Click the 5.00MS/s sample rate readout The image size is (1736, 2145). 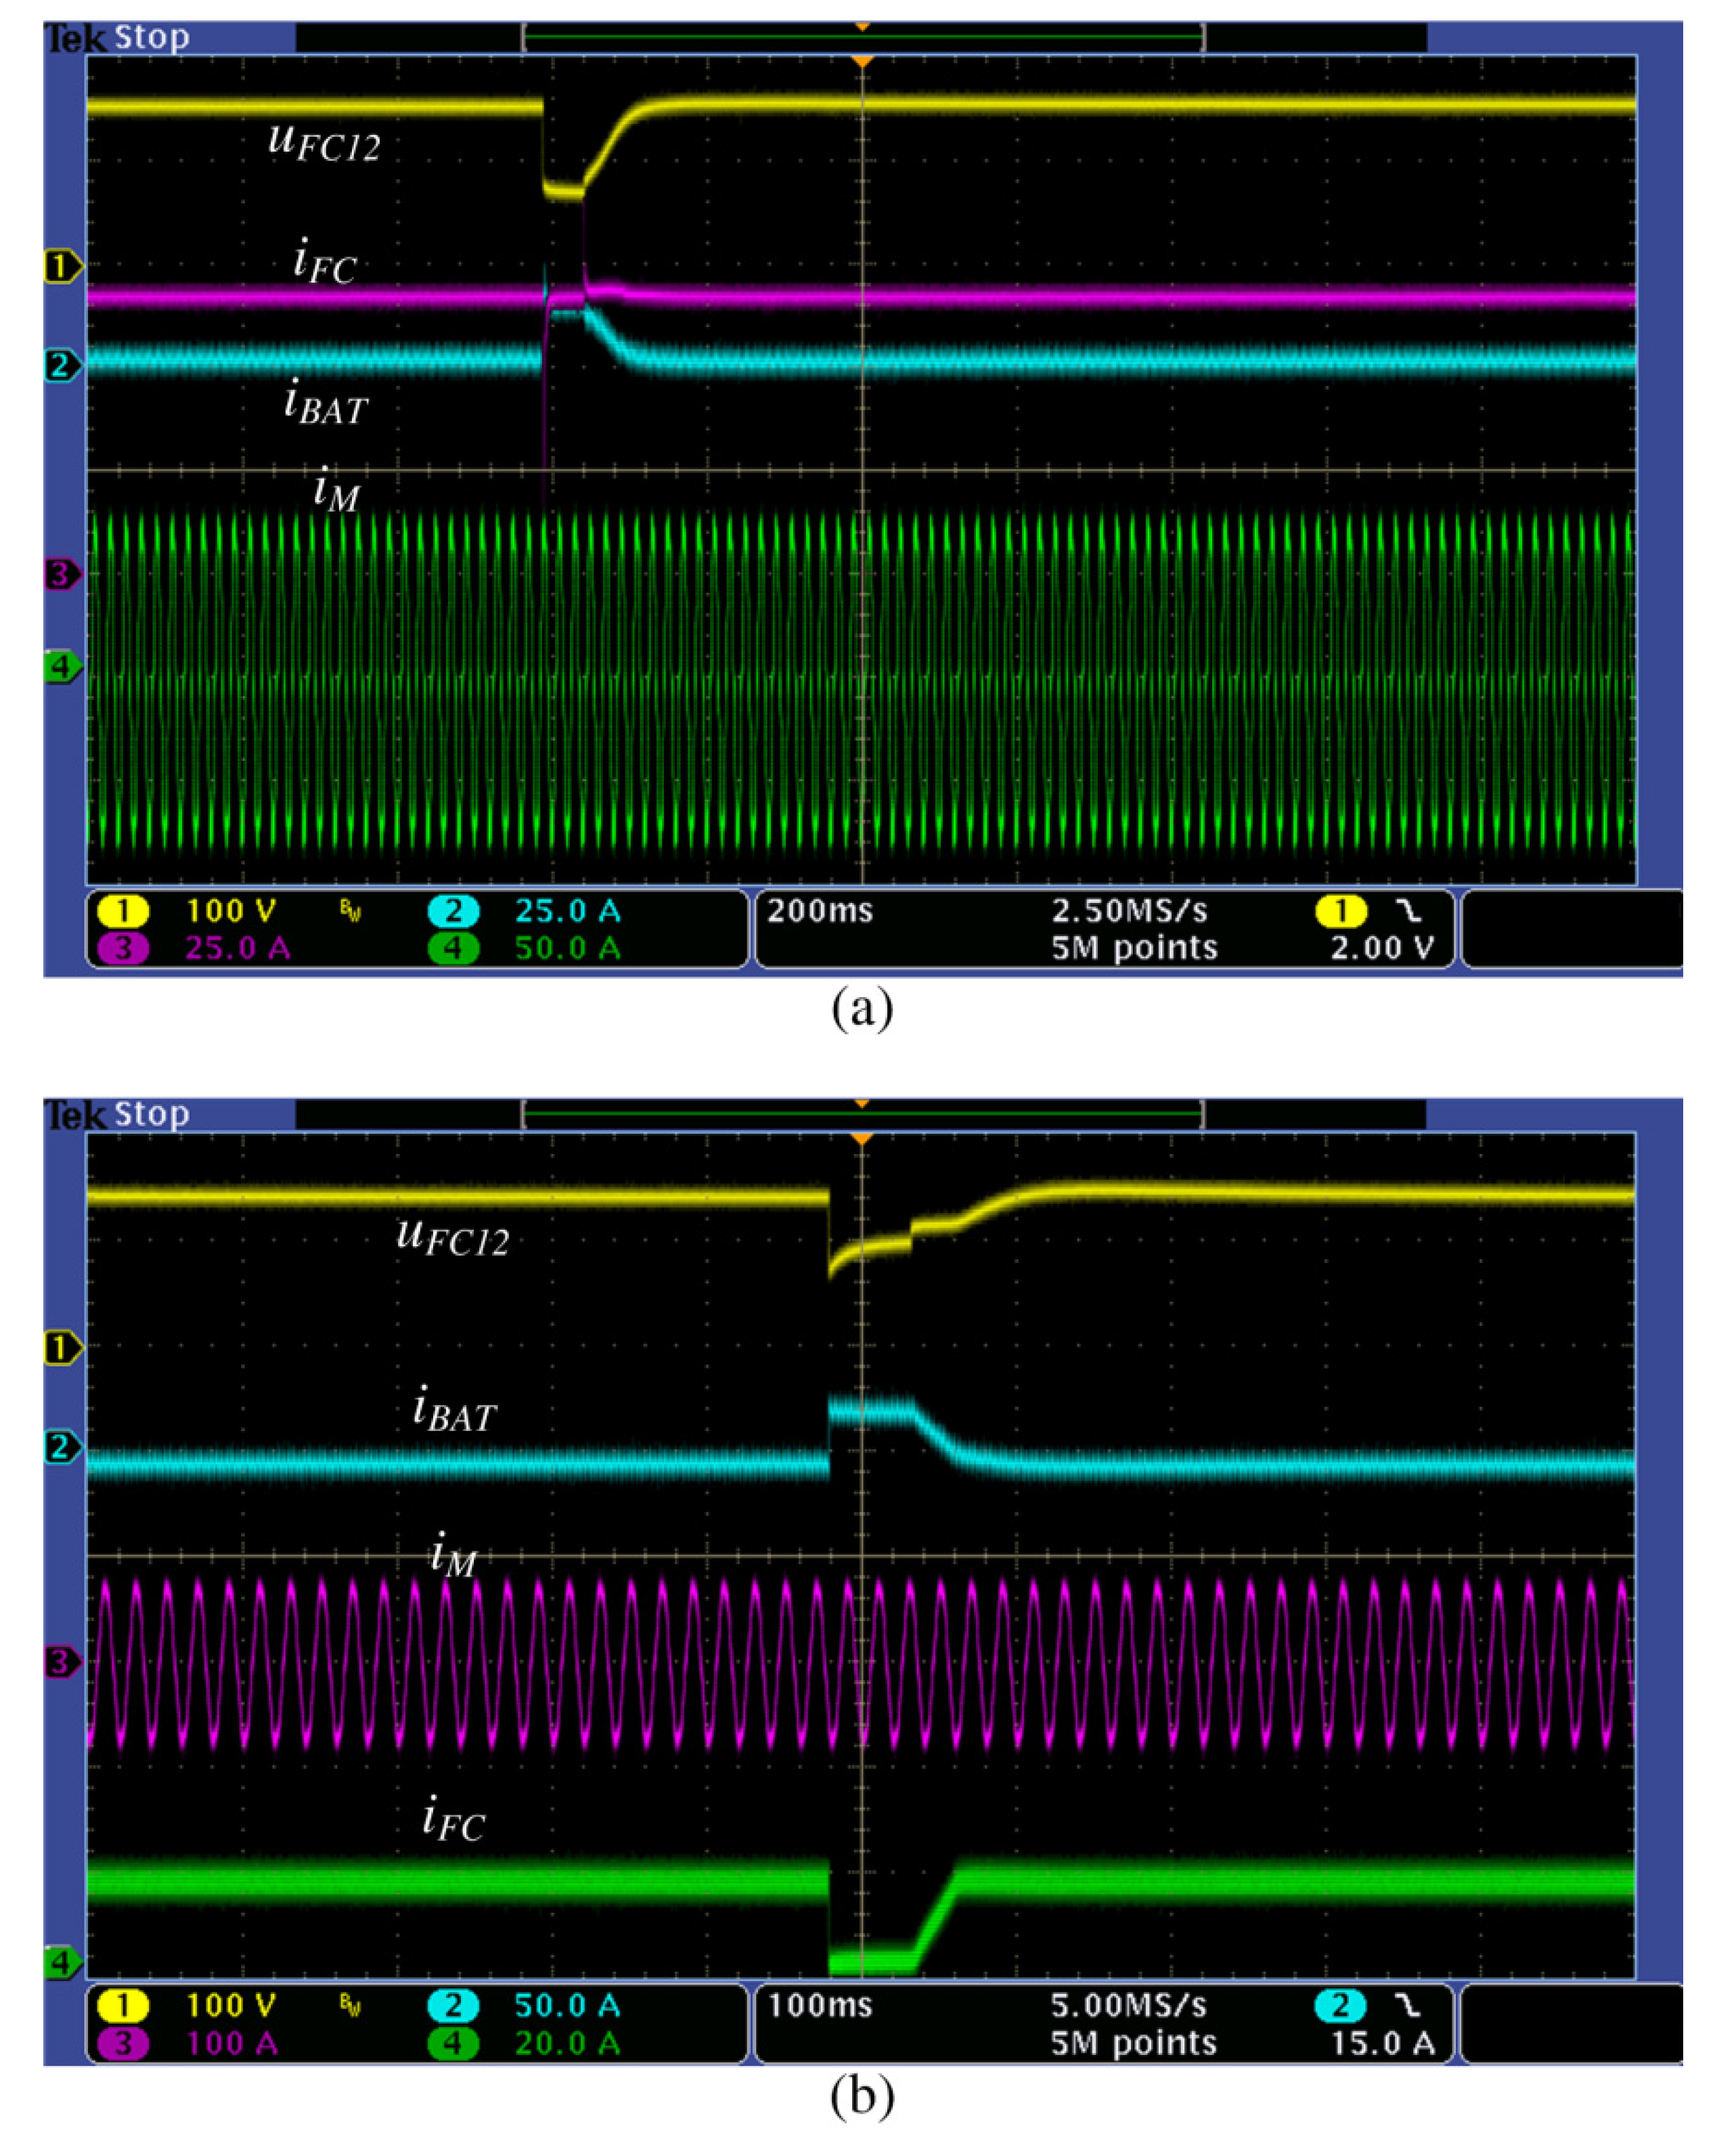(x=1129, y=2005)
